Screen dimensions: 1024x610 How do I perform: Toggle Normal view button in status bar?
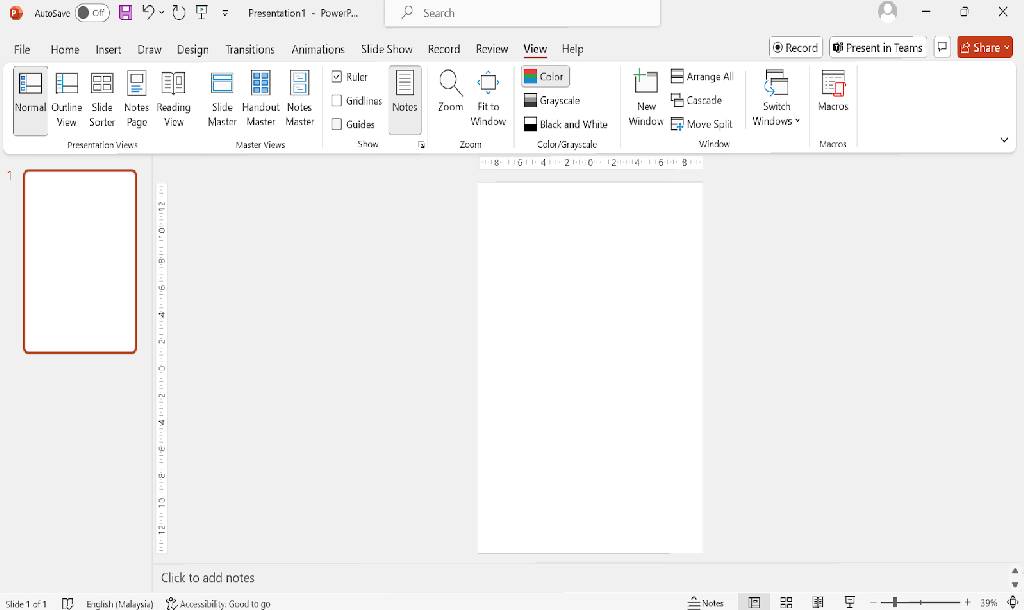(x=754, y=602)
